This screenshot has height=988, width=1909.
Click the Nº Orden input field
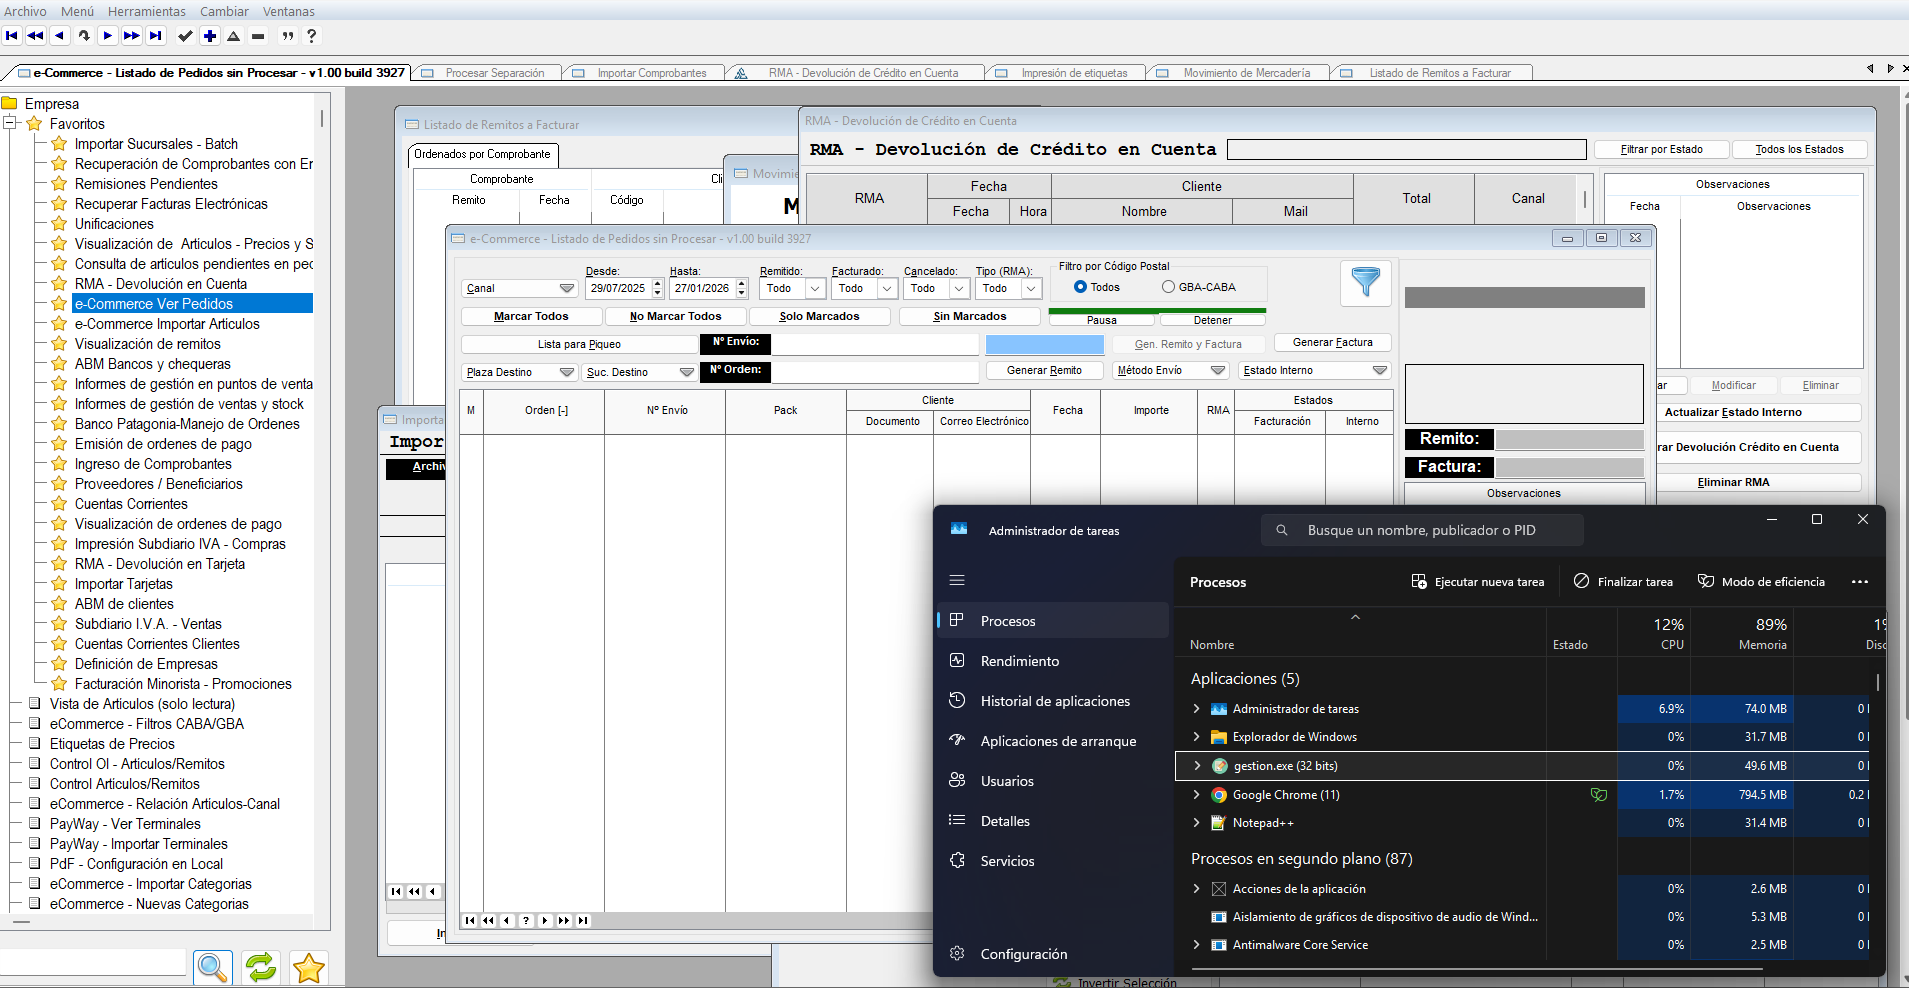point(874,371)
